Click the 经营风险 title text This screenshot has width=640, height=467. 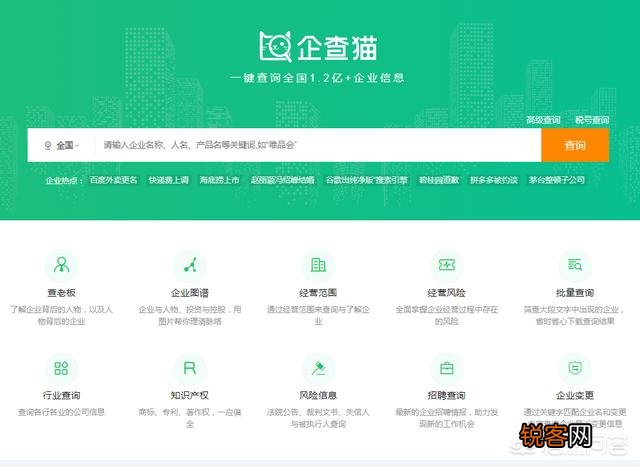[447, 293]
